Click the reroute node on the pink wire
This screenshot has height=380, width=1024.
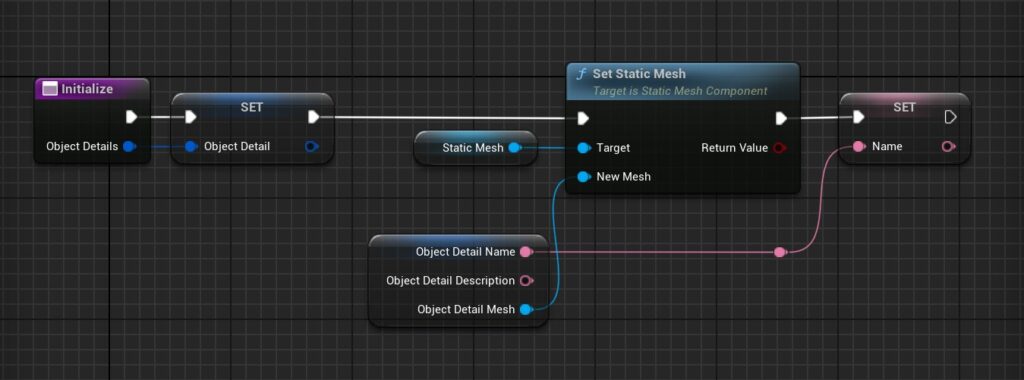tap(780, 252)
